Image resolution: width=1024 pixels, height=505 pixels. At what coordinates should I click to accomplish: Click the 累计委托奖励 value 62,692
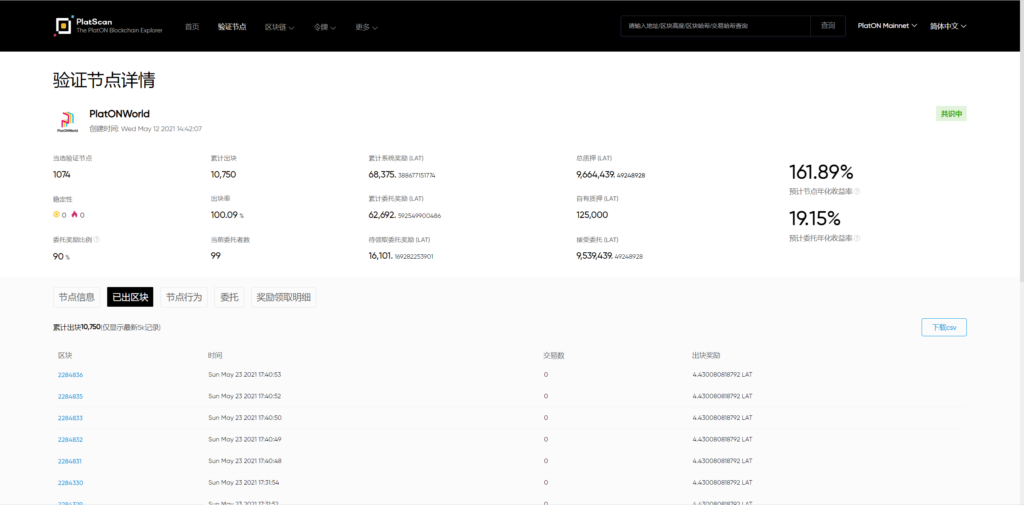(405, 215)
